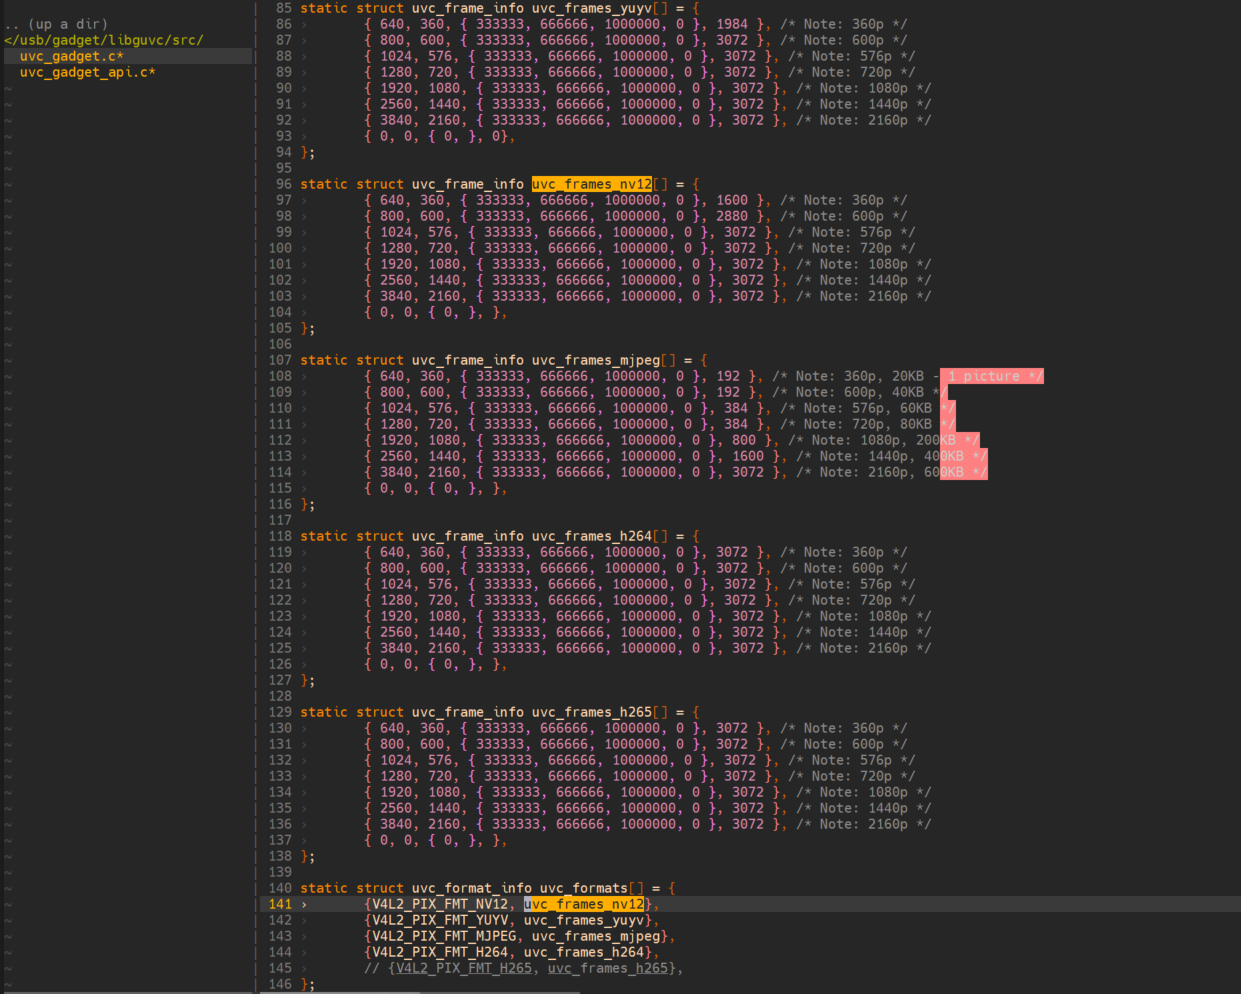
Task: Click uvc_frames_h265 identifier on line 129
Action: coord(592,712)
